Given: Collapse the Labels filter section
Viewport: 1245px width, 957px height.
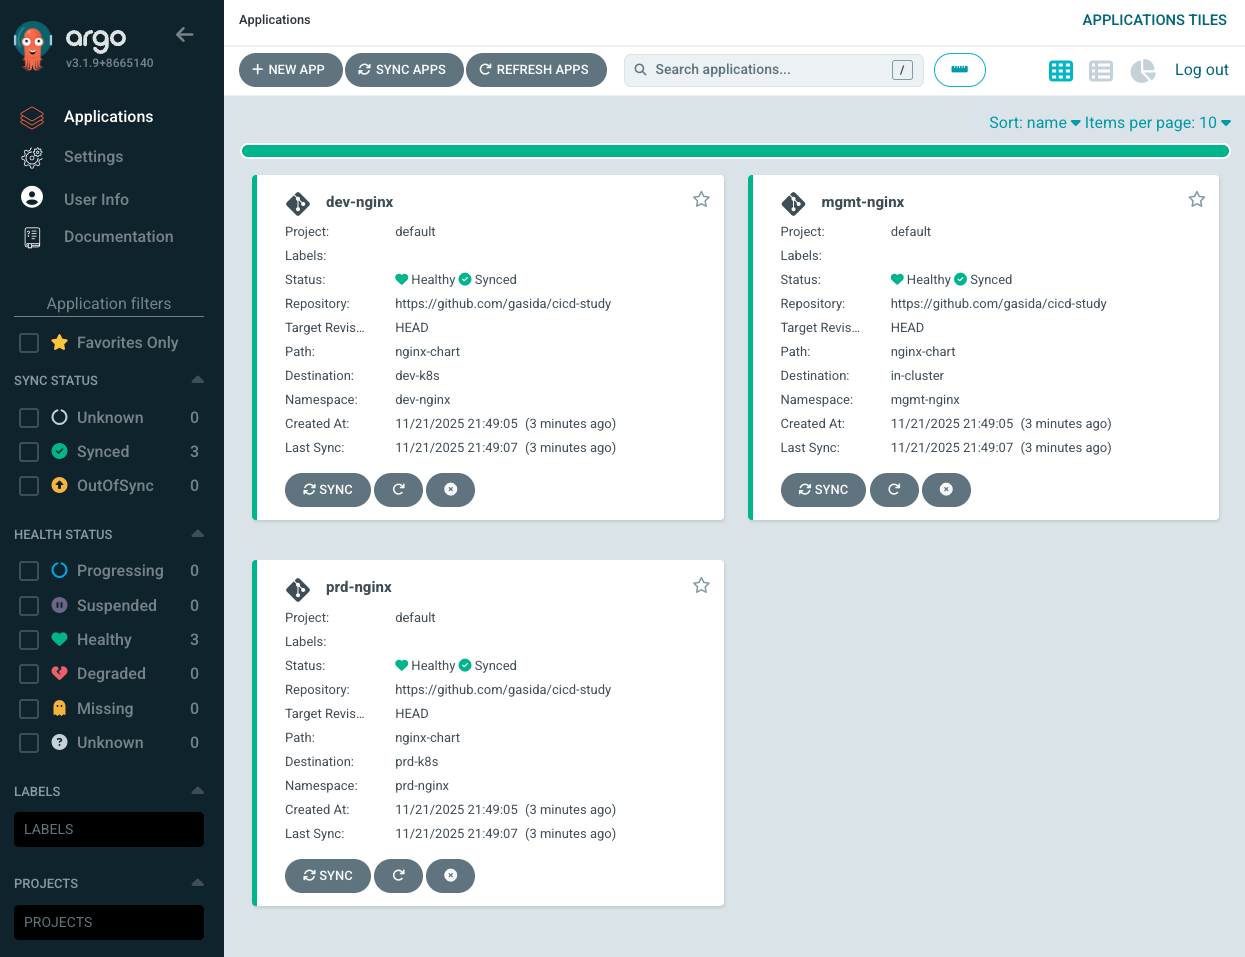Looking at the screenshot, I should point(197,791).
